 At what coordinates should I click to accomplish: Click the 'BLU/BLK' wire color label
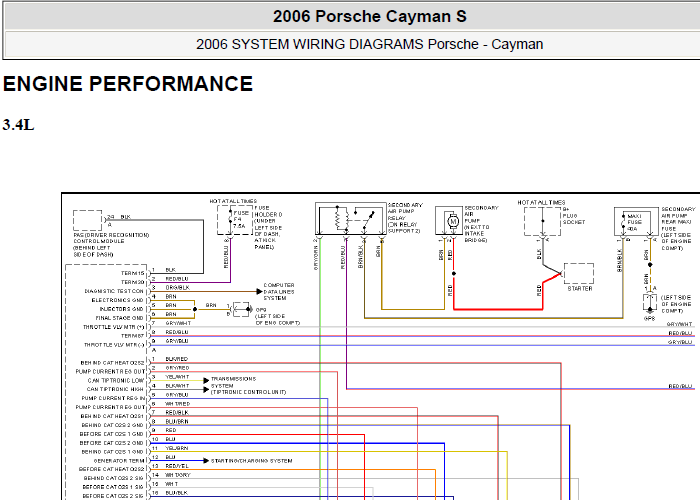[x=176, y=493]
